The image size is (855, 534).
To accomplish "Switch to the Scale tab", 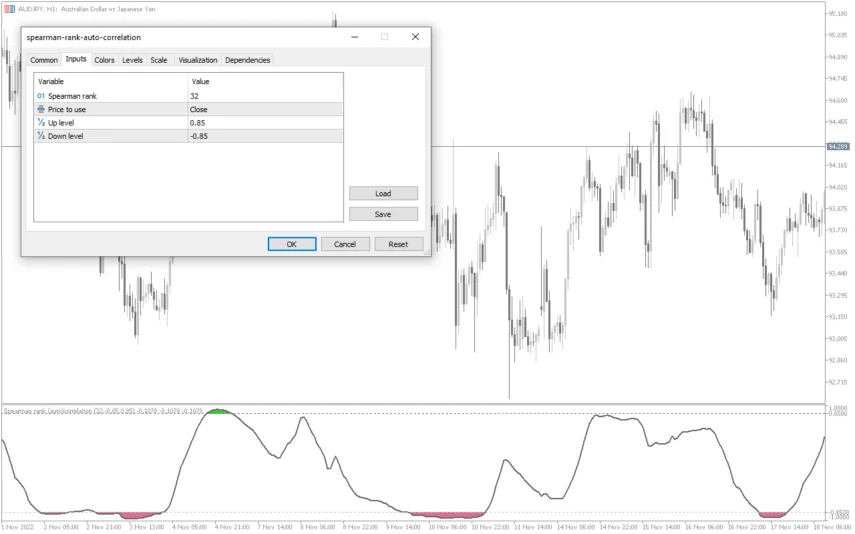I will (159, 60).
